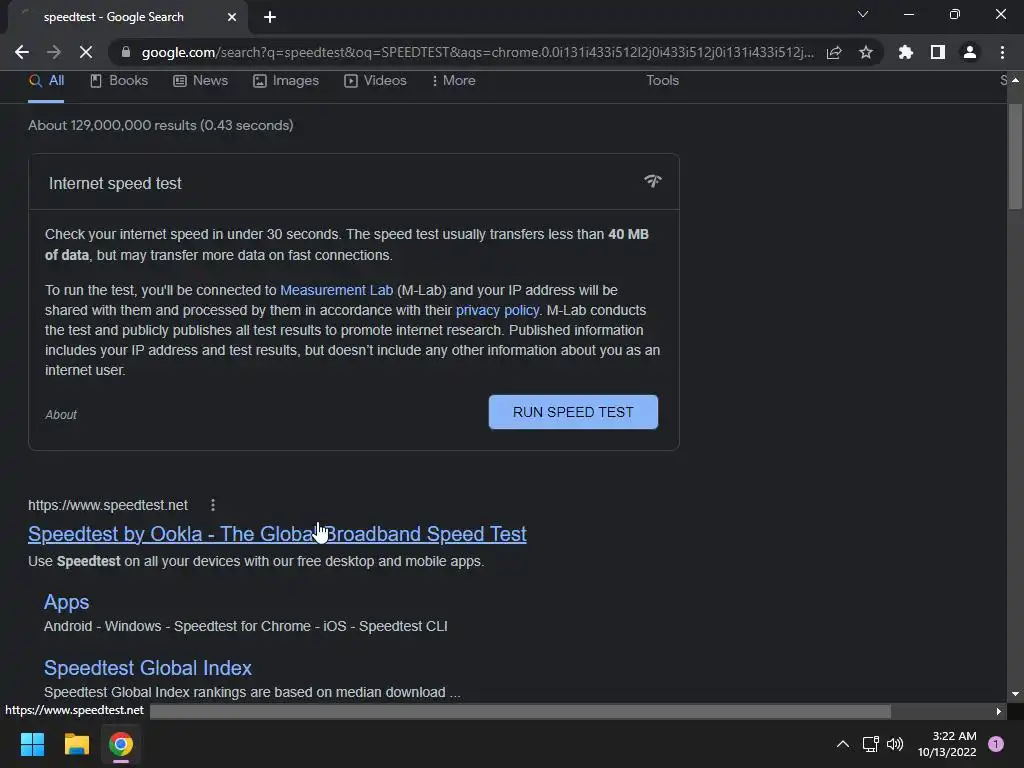
Task: Click the Chrome taskbar icon
Action: pos(121,744)
